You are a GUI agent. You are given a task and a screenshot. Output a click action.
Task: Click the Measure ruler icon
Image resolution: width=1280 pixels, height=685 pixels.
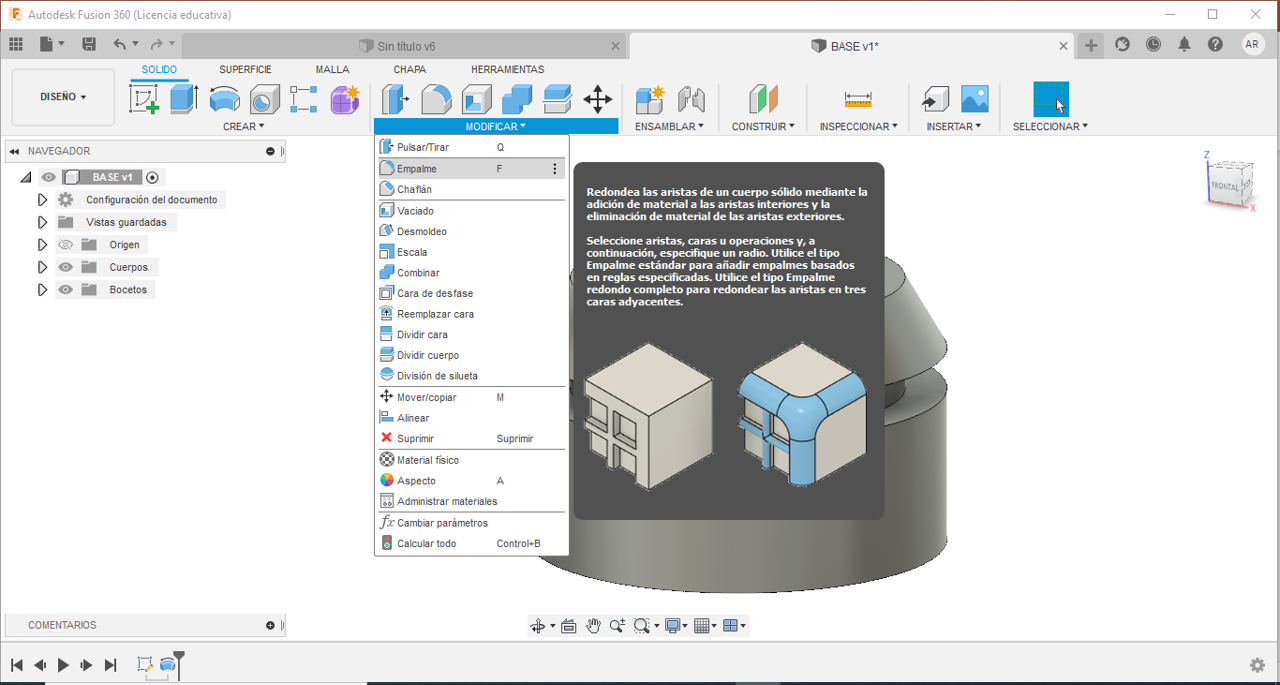tap(858, 99)
